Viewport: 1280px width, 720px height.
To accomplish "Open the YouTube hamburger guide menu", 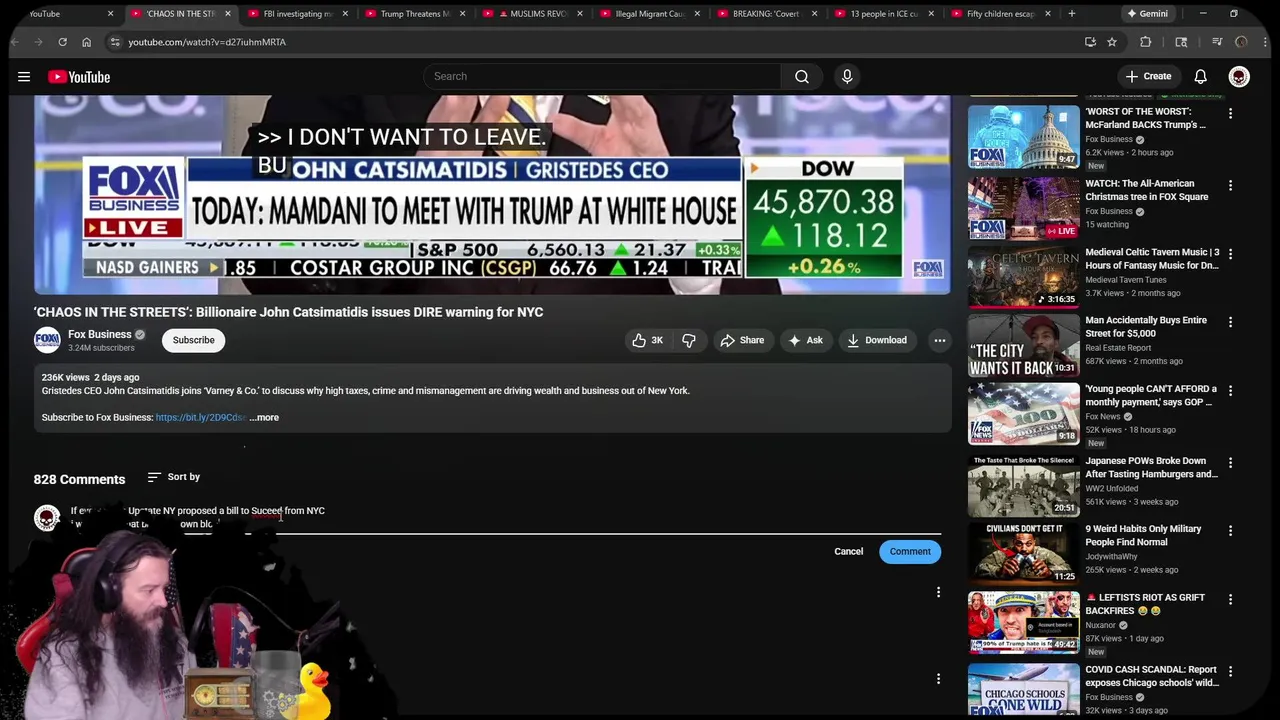I will pos(24,77).
